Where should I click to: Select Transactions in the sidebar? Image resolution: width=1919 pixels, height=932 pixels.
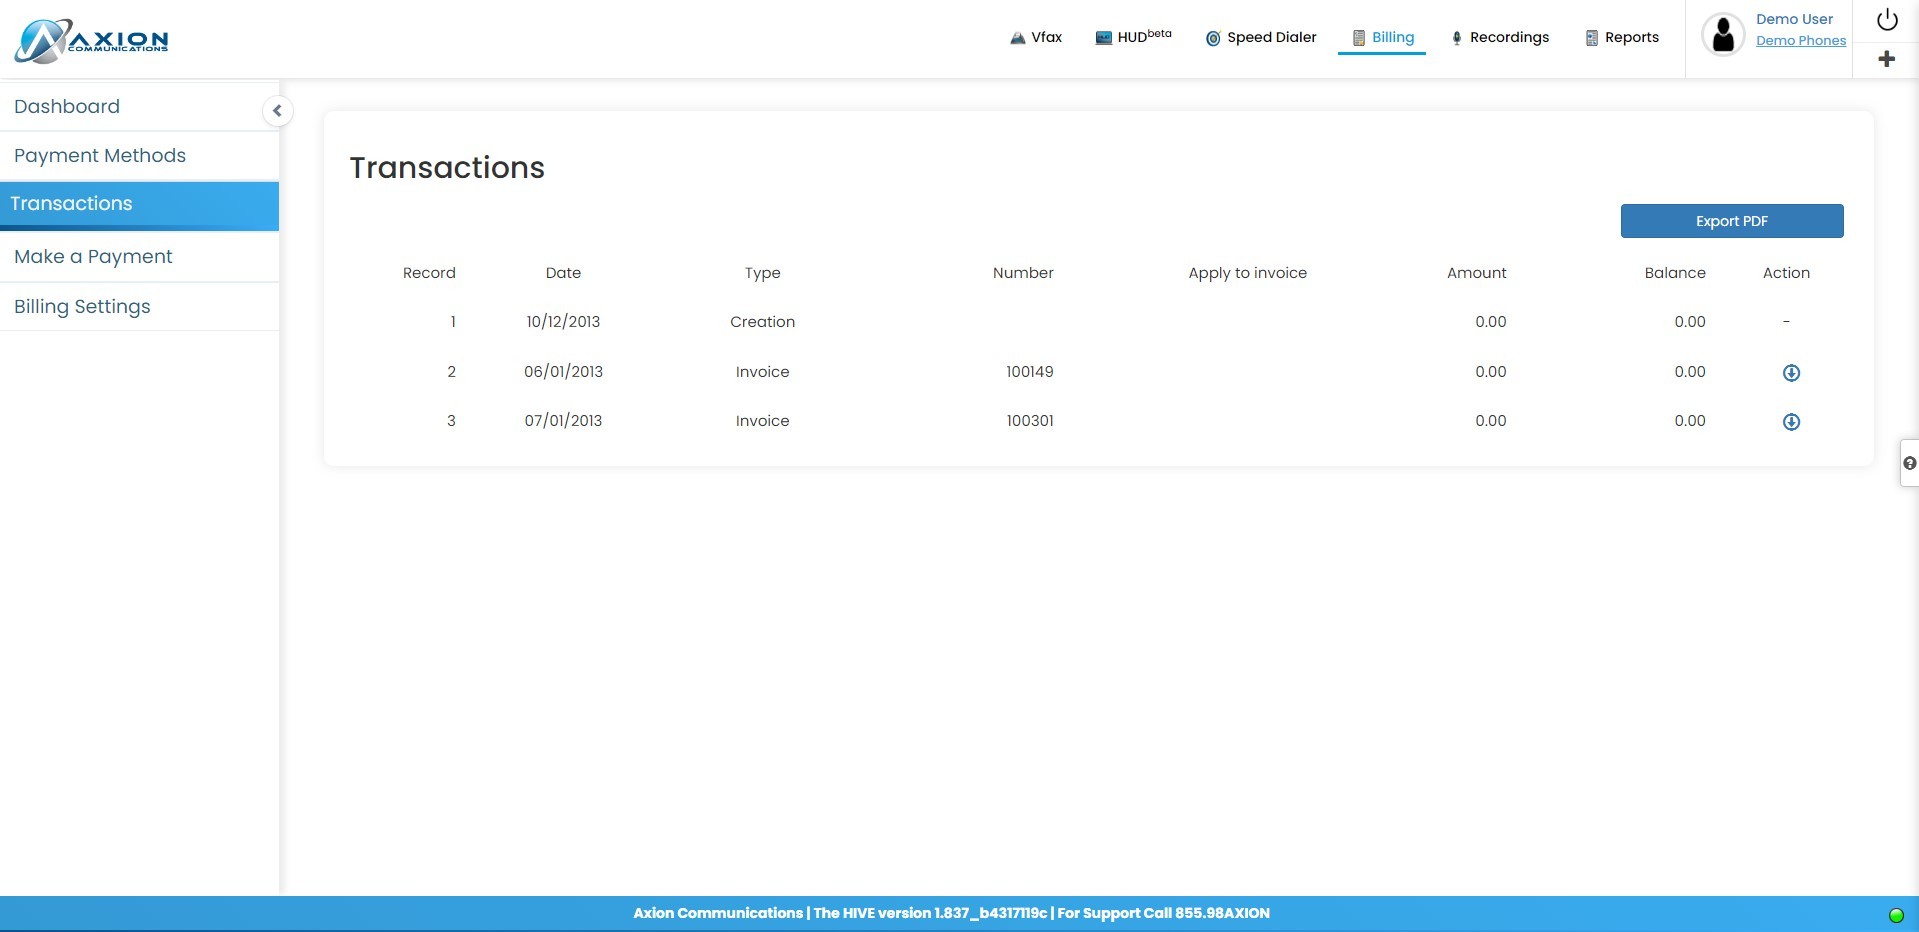pyautogui.click(x=139, y=205)
